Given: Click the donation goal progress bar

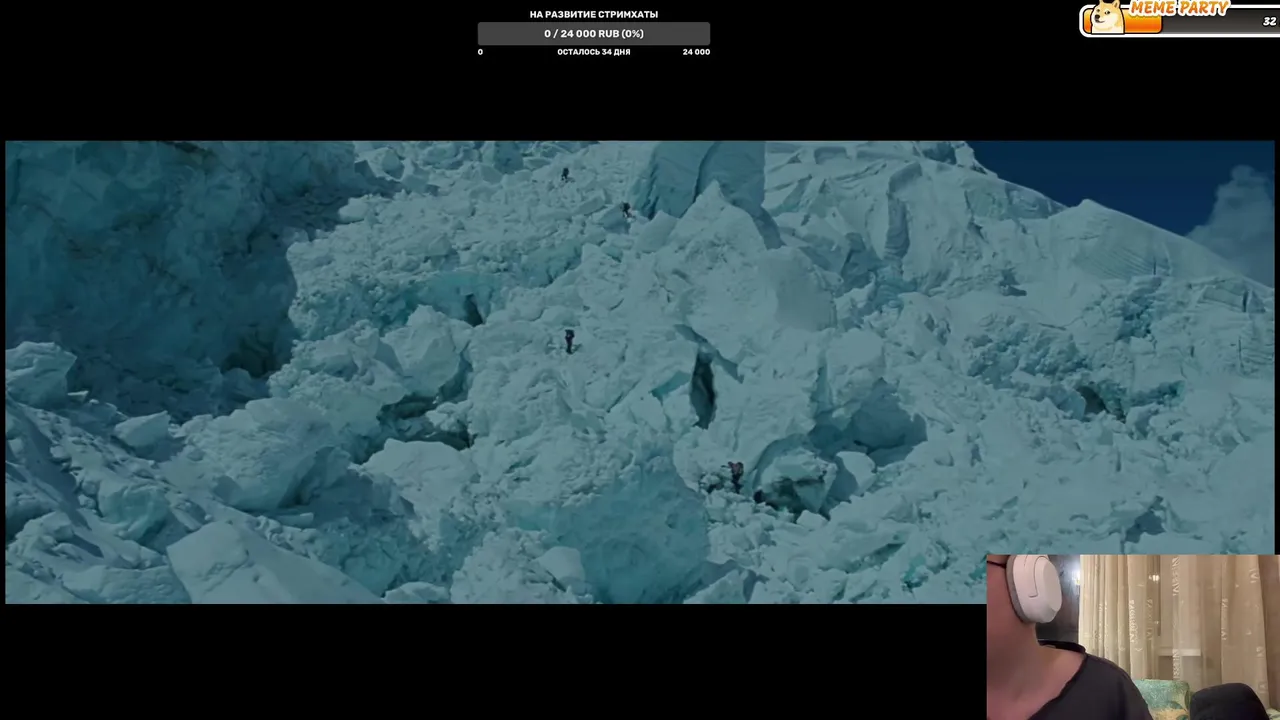Looking at the screenshot, I should point(594,33).
